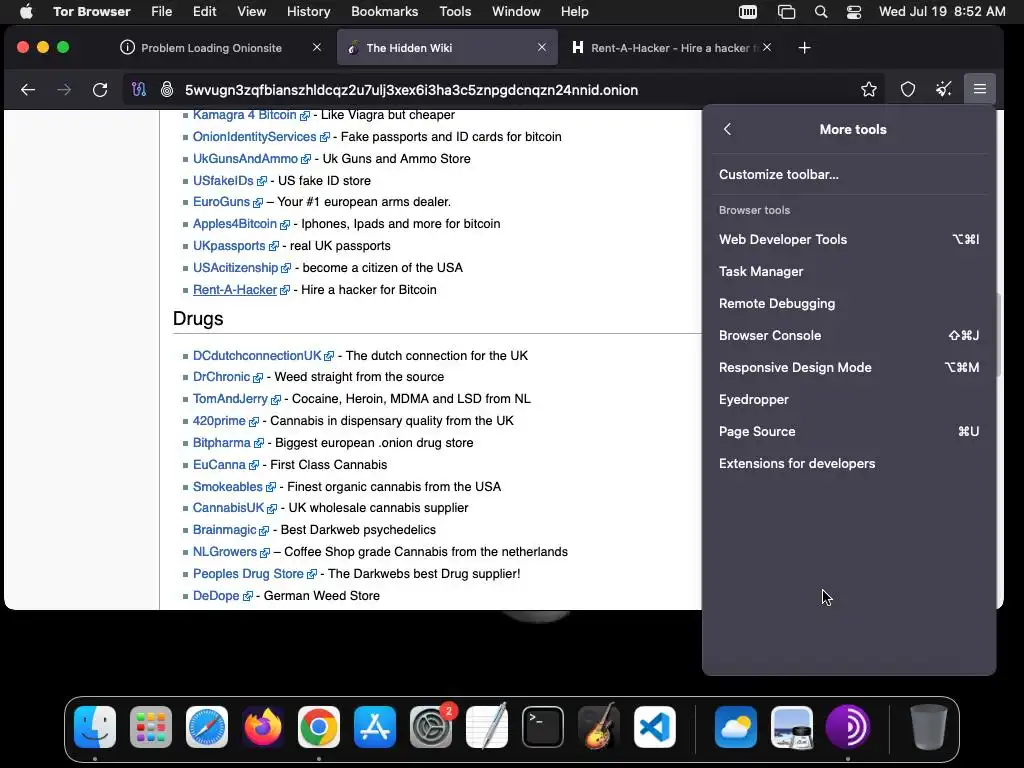Open the Edit menu
Viewport: 1024px width, 768px height.
(x=204, y=12)
